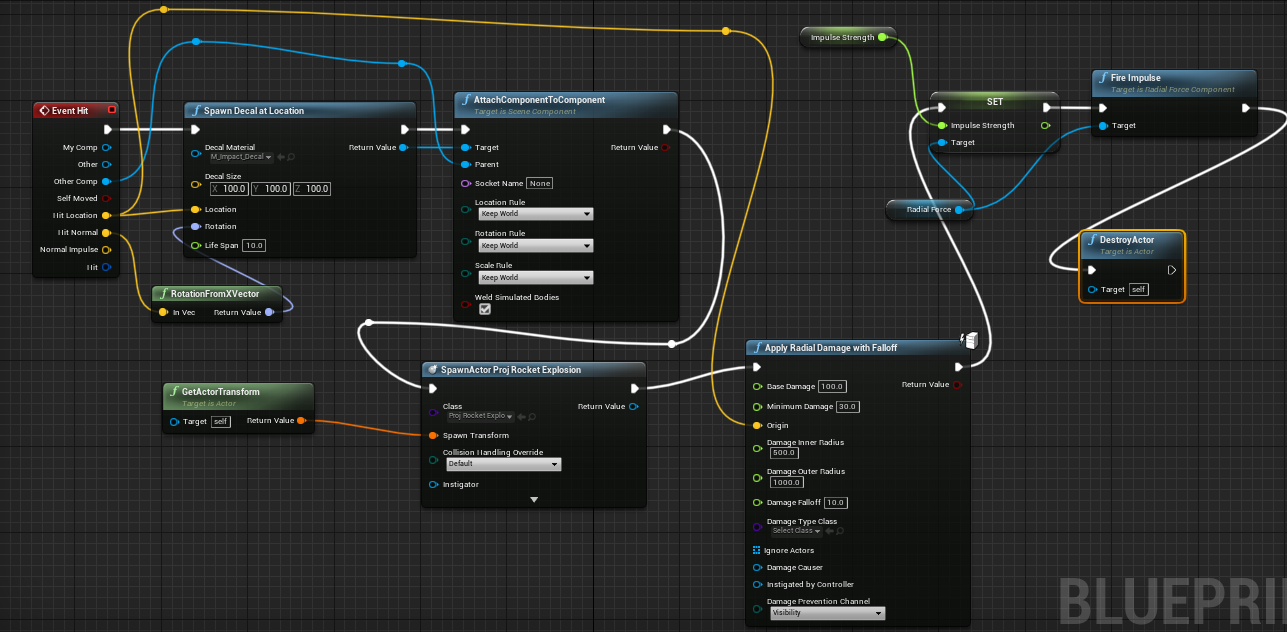Toggle Weld Simulated Bodies checkbox
Screen dimensions: 1287x632
click(485, 309)
